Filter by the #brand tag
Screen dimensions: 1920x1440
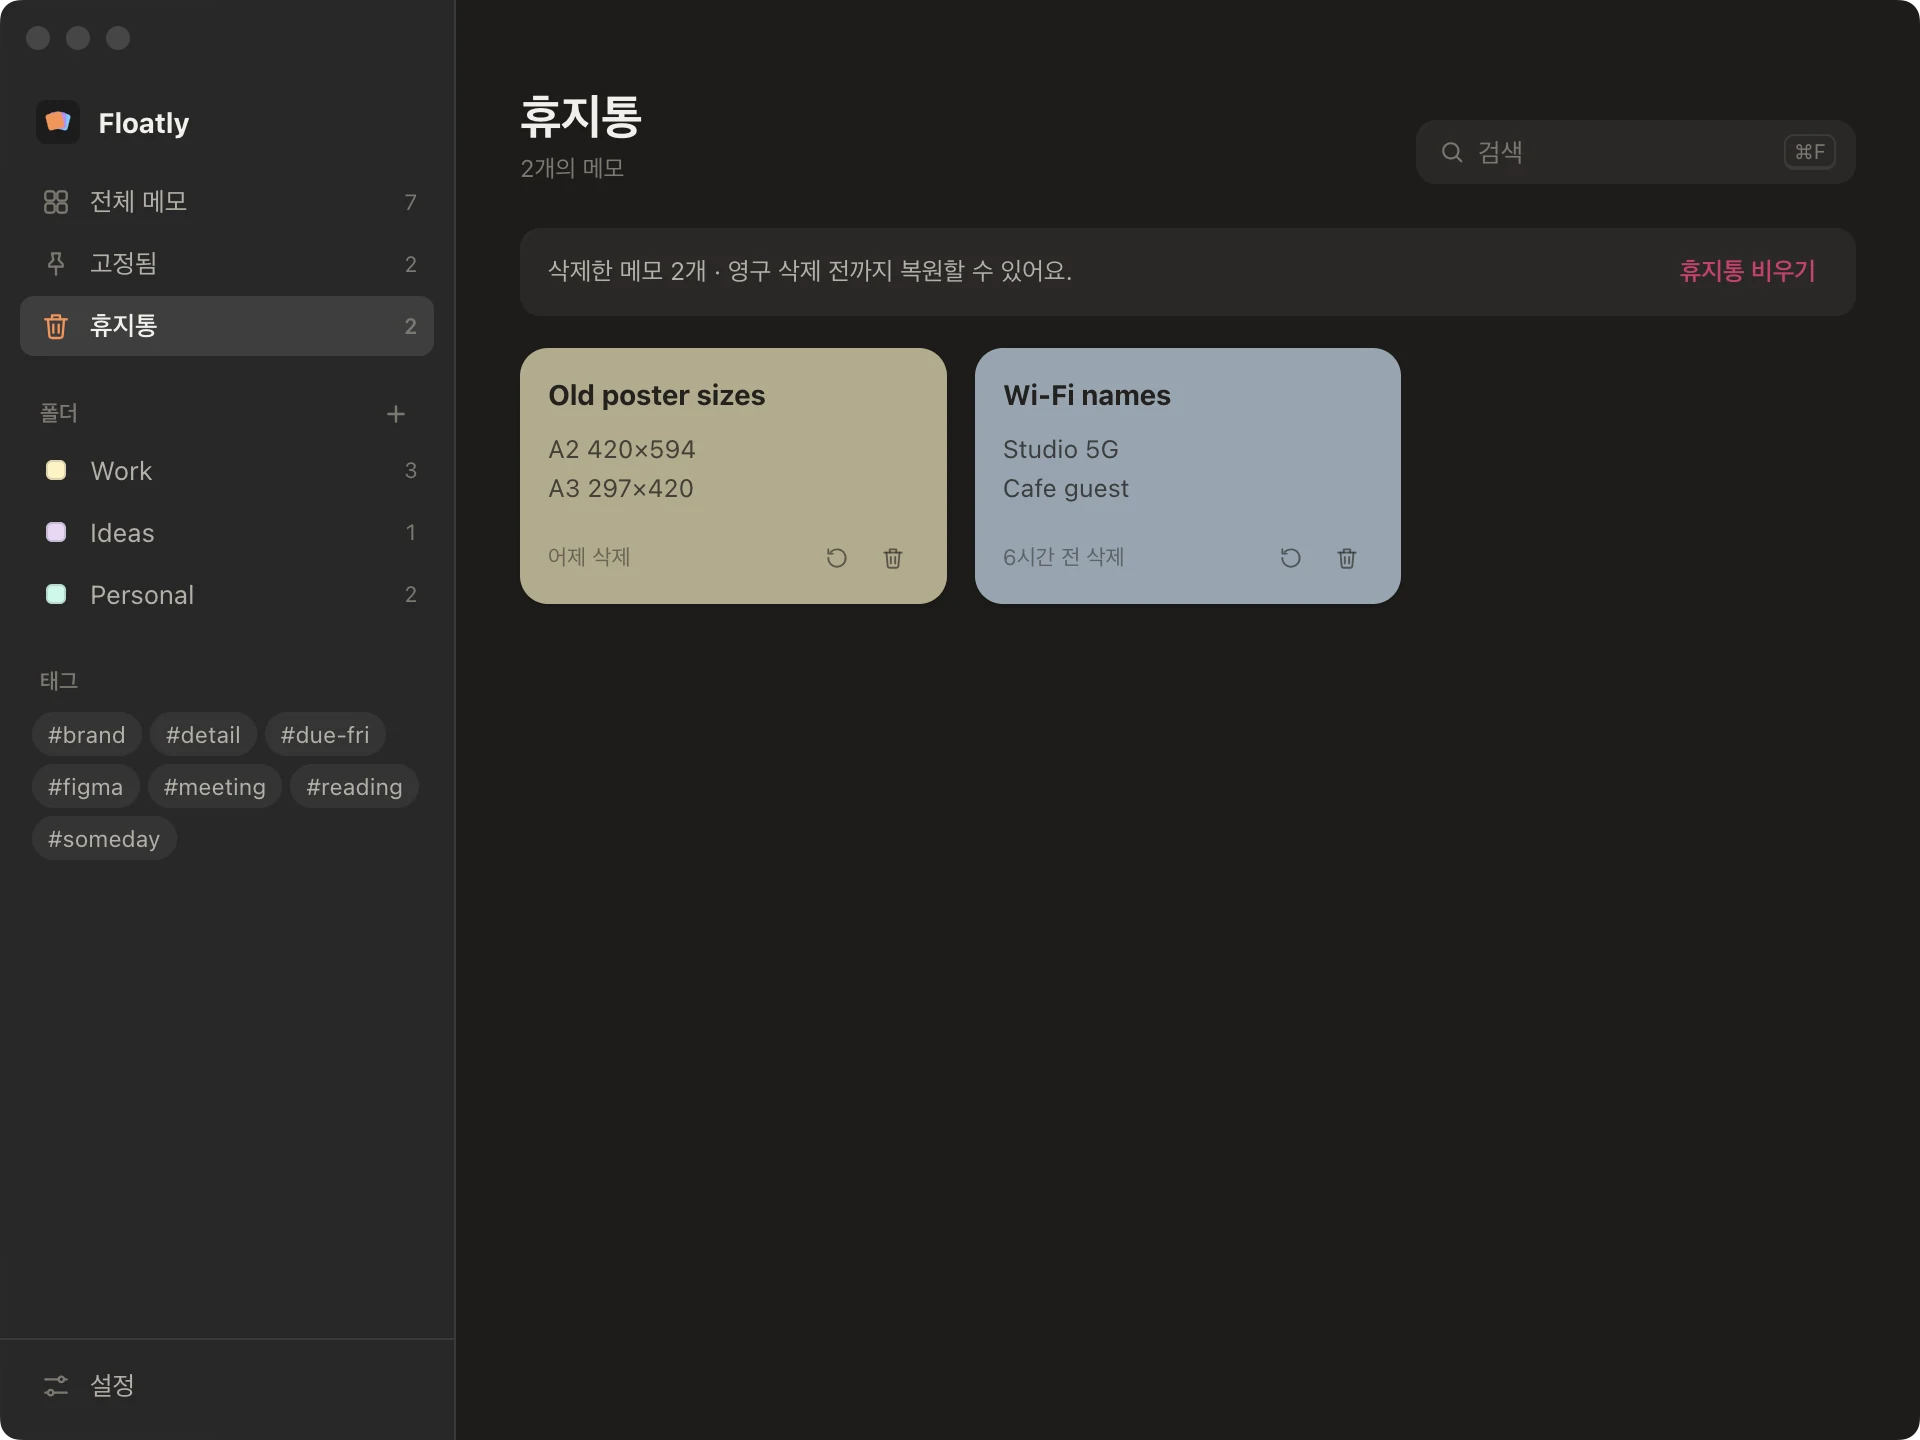pyautogui.click(x=87, y=735)
